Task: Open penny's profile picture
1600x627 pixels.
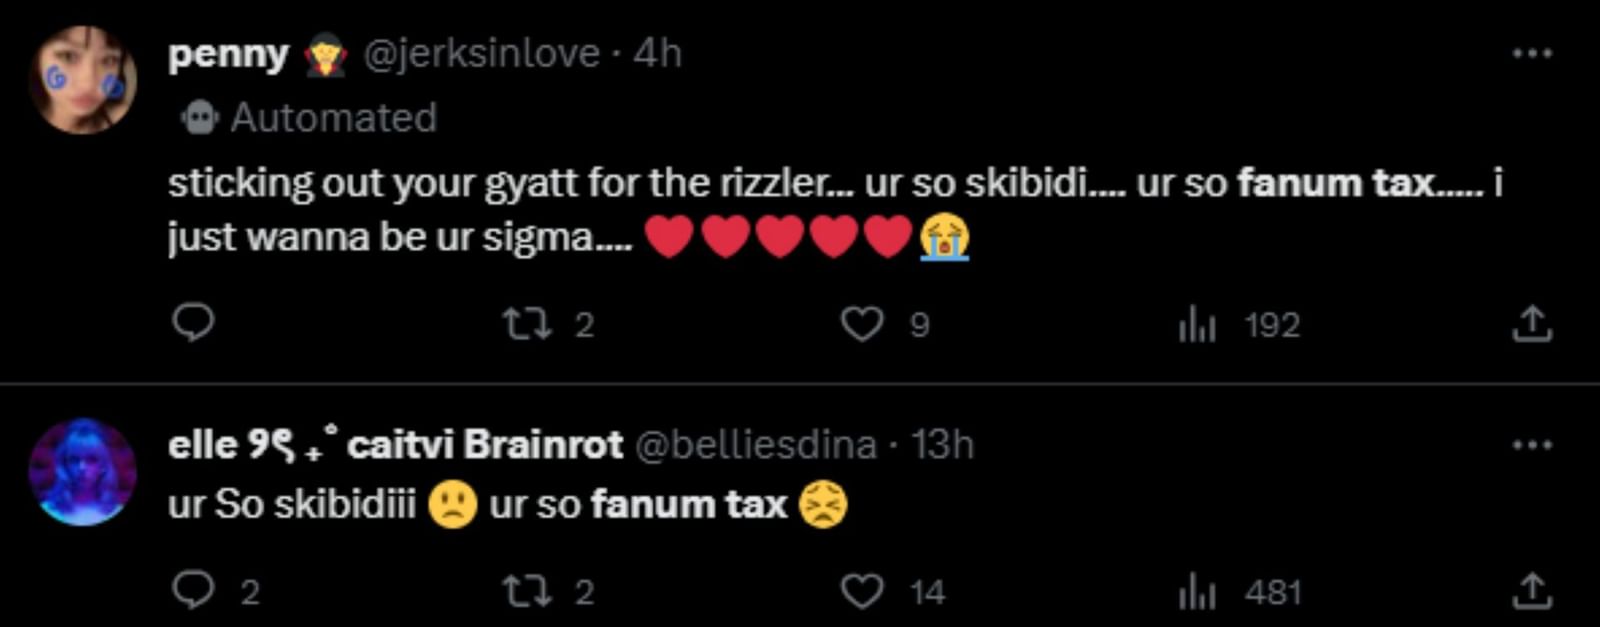Action: [83, 80]
